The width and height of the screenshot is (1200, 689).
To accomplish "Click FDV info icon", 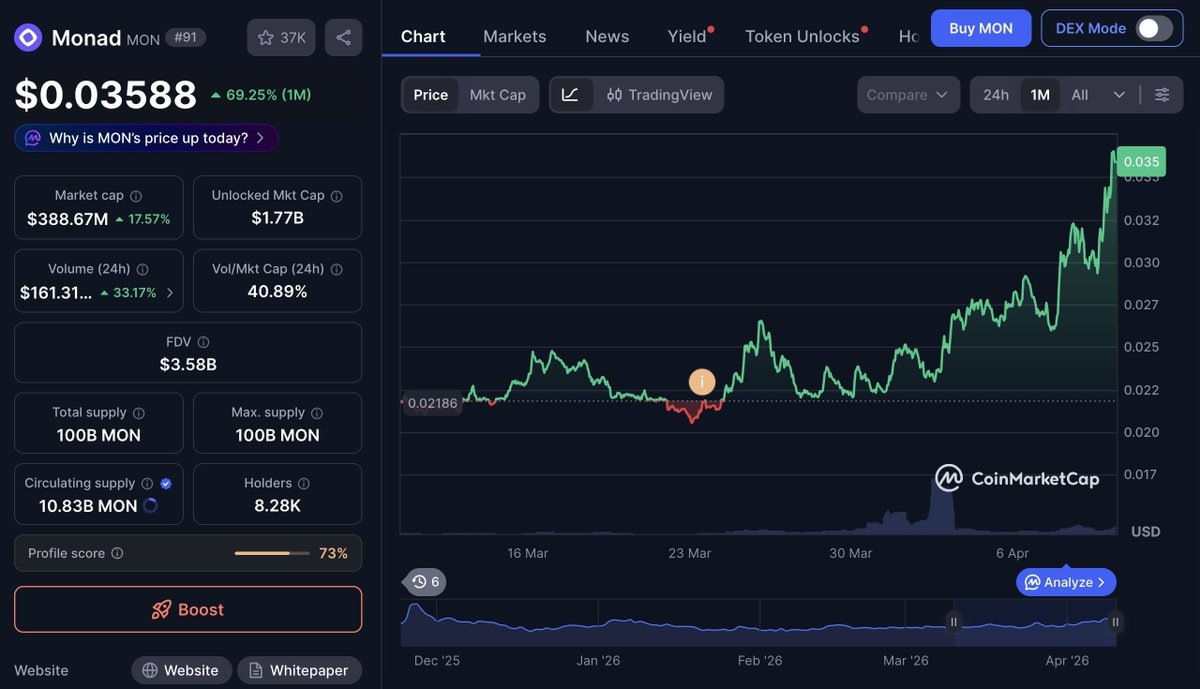I will pyautogui.click(x=204, y=342).
